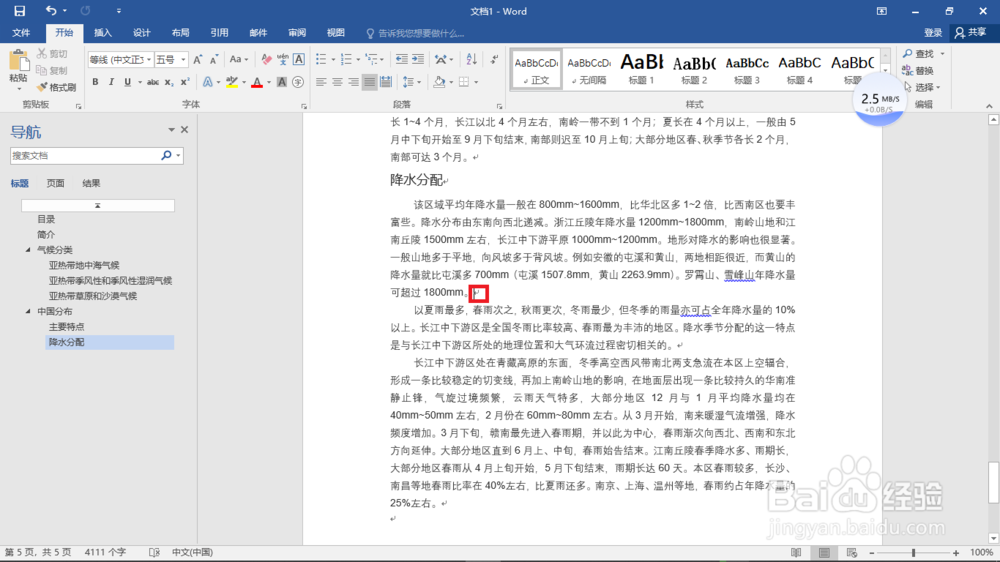The width and height of the screenshot is (1000, 562).
Task: Click the Shrink Font icon
Action: (x=214, y=59)
